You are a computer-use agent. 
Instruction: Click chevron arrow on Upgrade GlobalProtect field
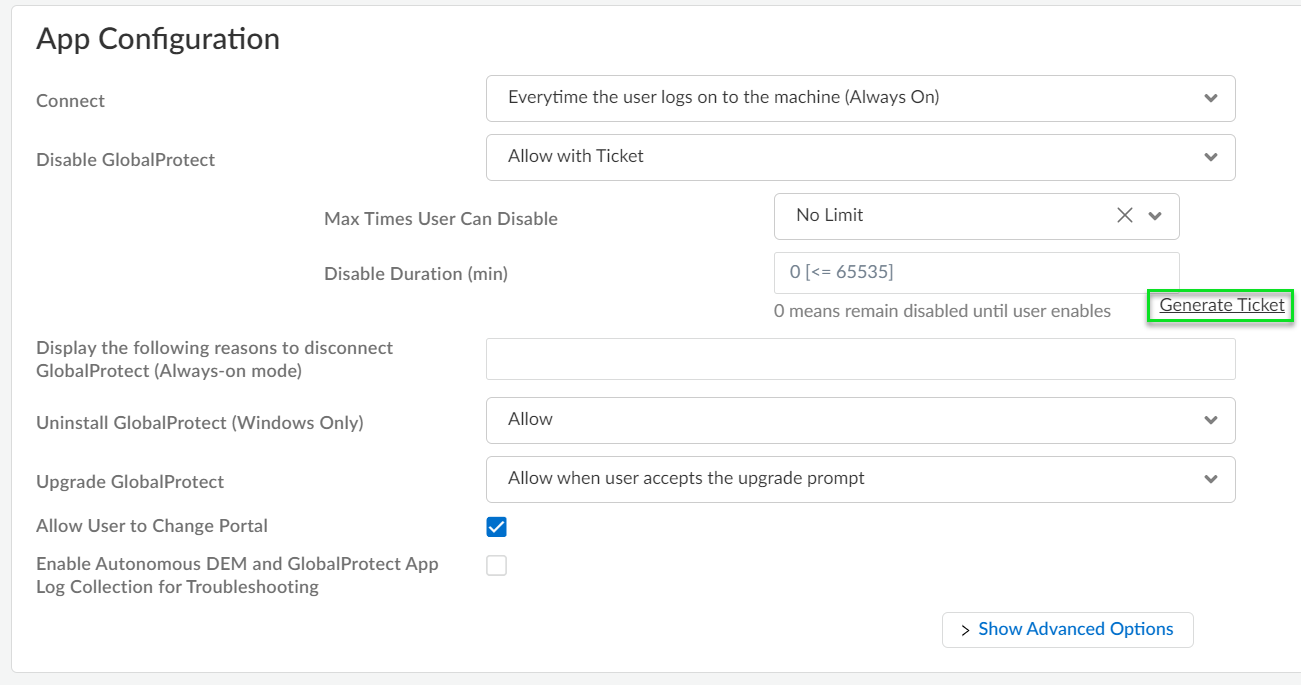(1211, 480)
